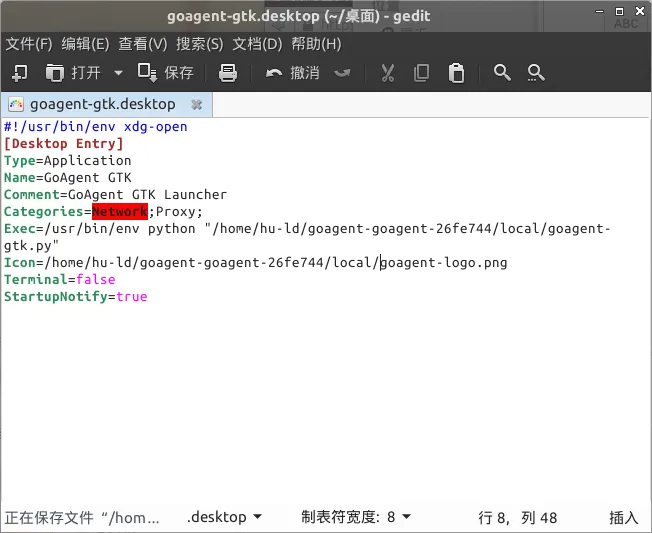Open the 查看(V) menu
This screenshot has height=533, width=652.
(x=143, y=44)
